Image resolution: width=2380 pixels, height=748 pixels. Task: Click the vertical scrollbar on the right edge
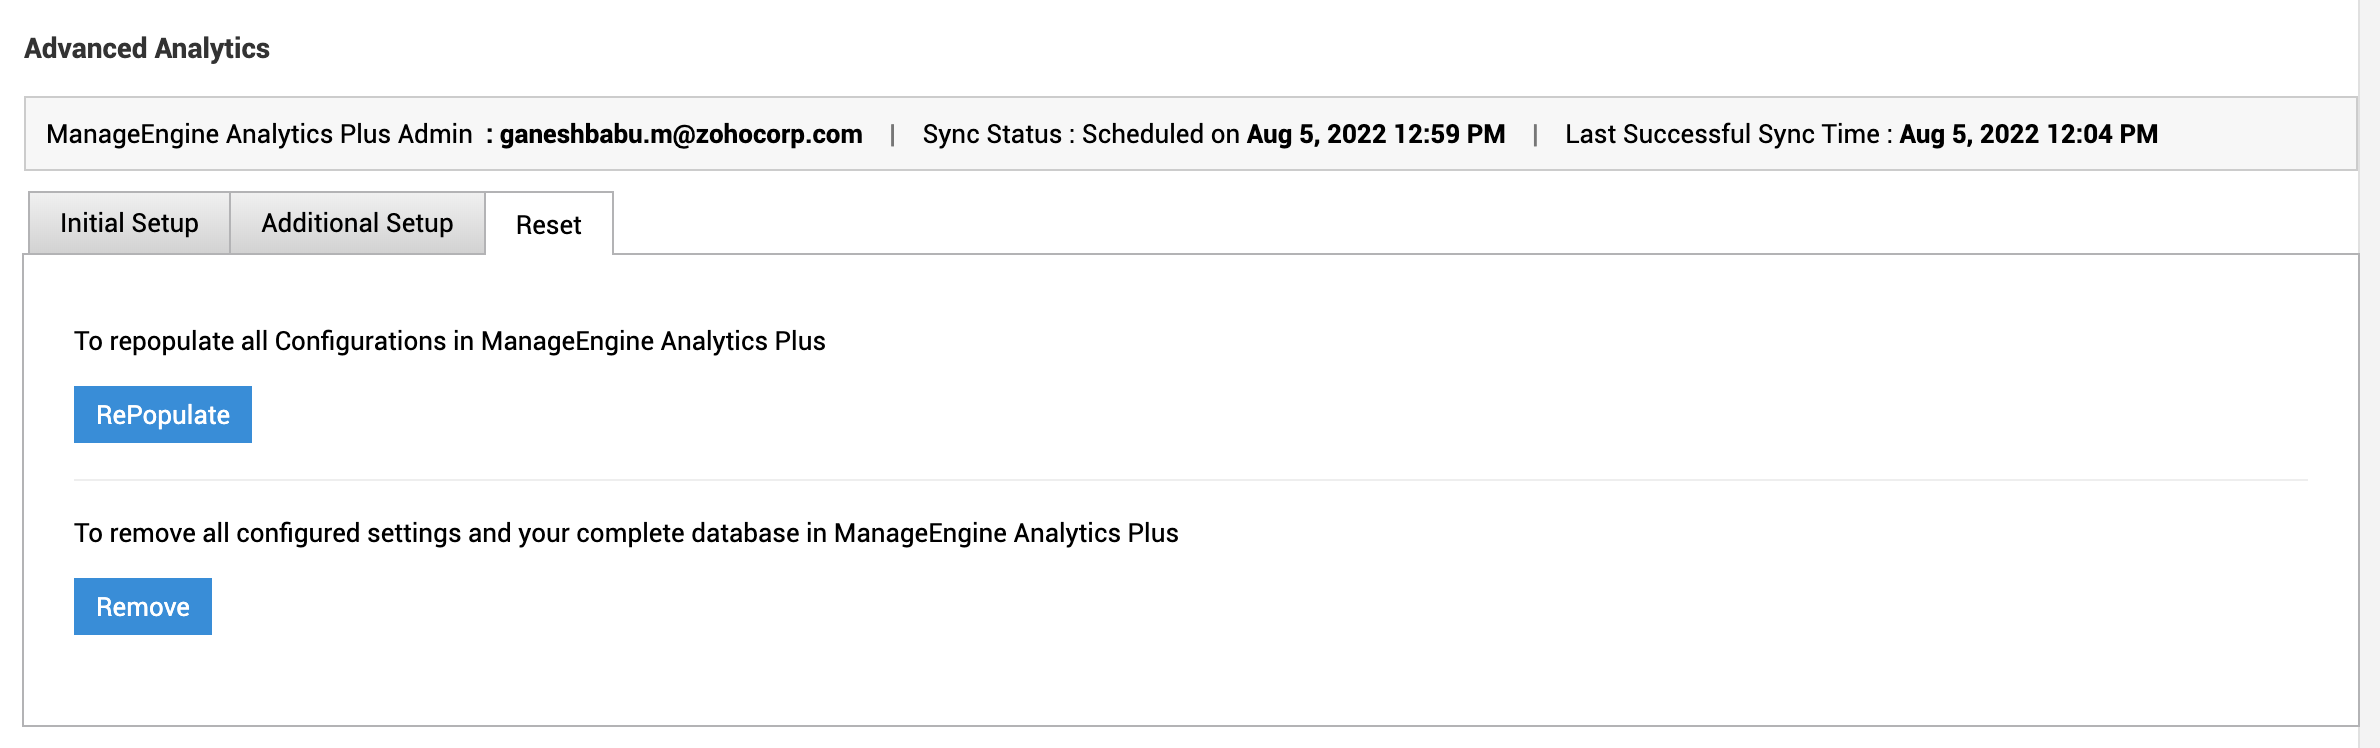coord(2369,374)
